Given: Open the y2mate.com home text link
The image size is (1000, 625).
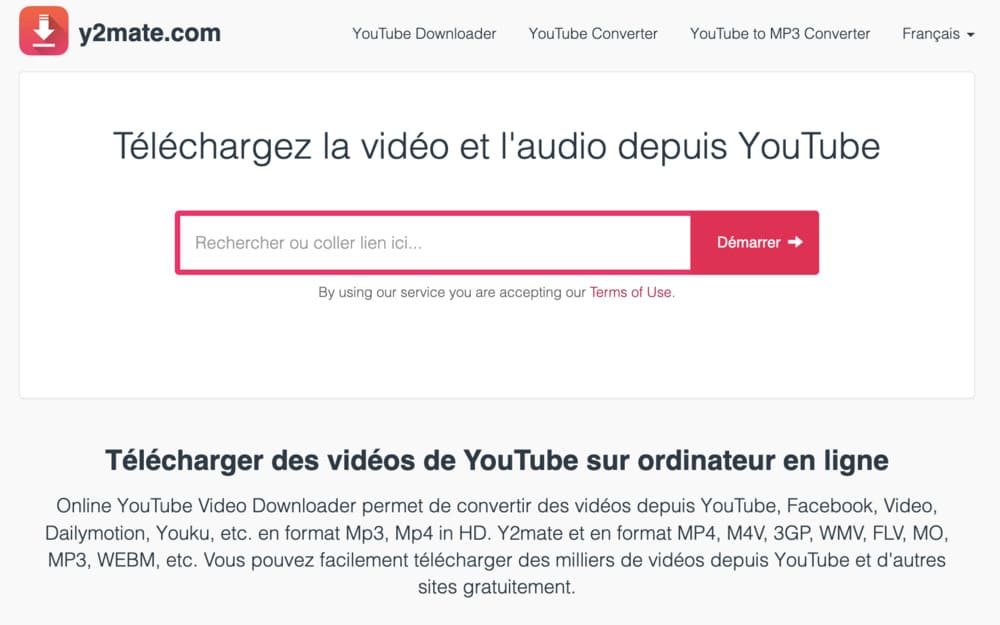Looking at the screenshot, I should tap(150, 33).
